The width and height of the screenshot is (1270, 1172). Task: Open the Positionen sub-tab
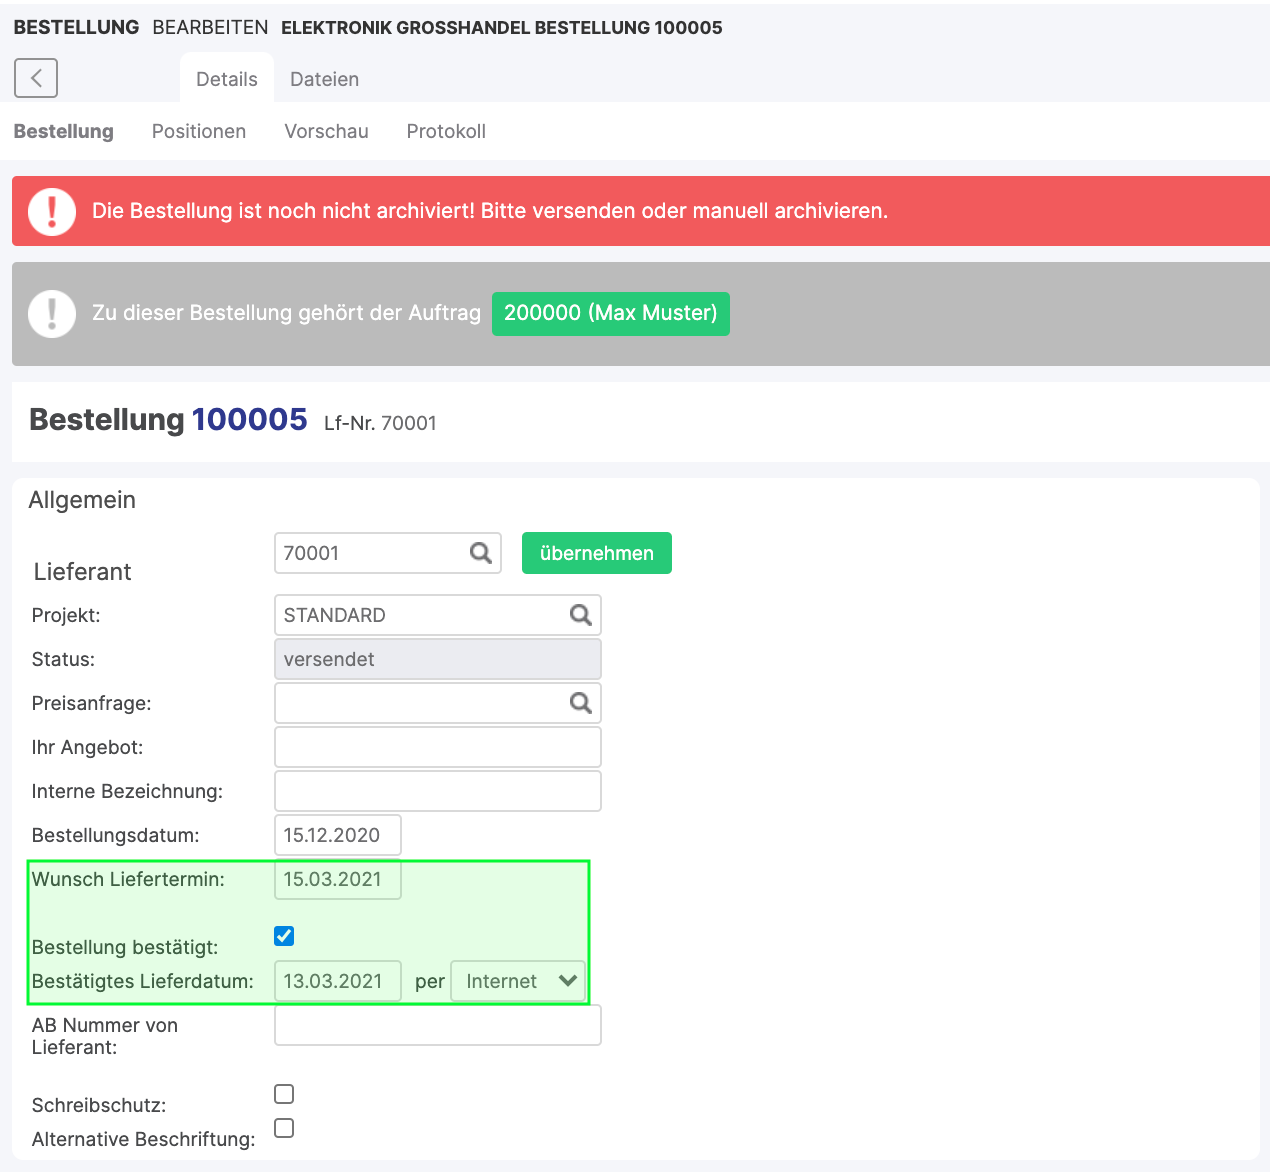point(199,131)
